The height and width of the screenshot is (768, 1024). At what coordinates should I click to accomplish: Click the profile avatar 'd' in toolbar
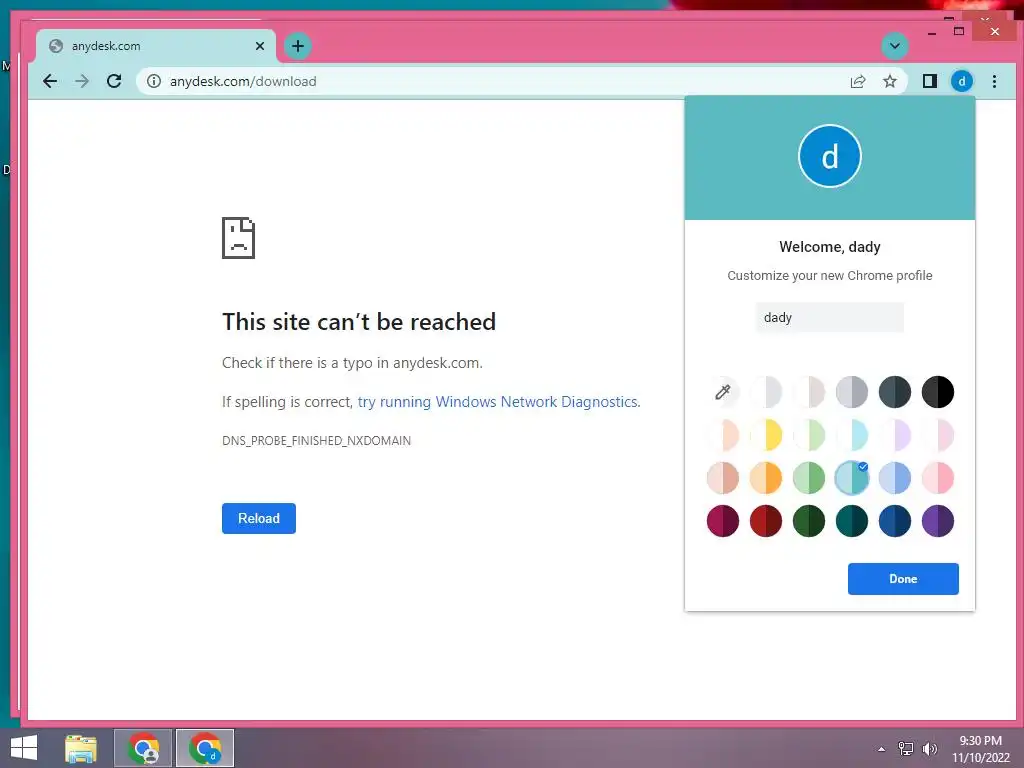coord(961,81)
